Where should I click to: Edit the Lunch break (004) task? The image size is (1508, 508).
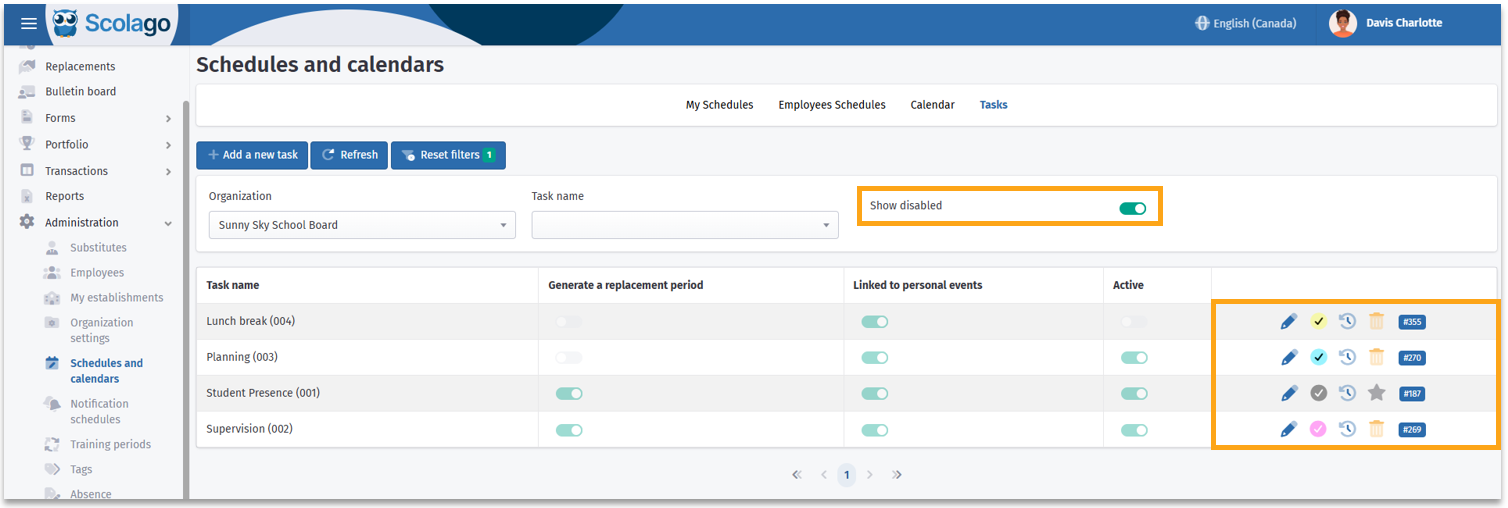(x=1289, y=321)
